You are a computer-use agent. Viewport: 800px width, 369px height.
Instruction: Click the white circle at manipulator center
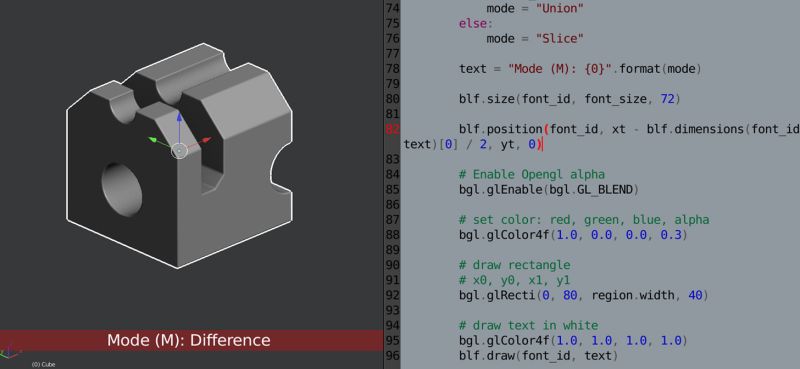(179, 151)
